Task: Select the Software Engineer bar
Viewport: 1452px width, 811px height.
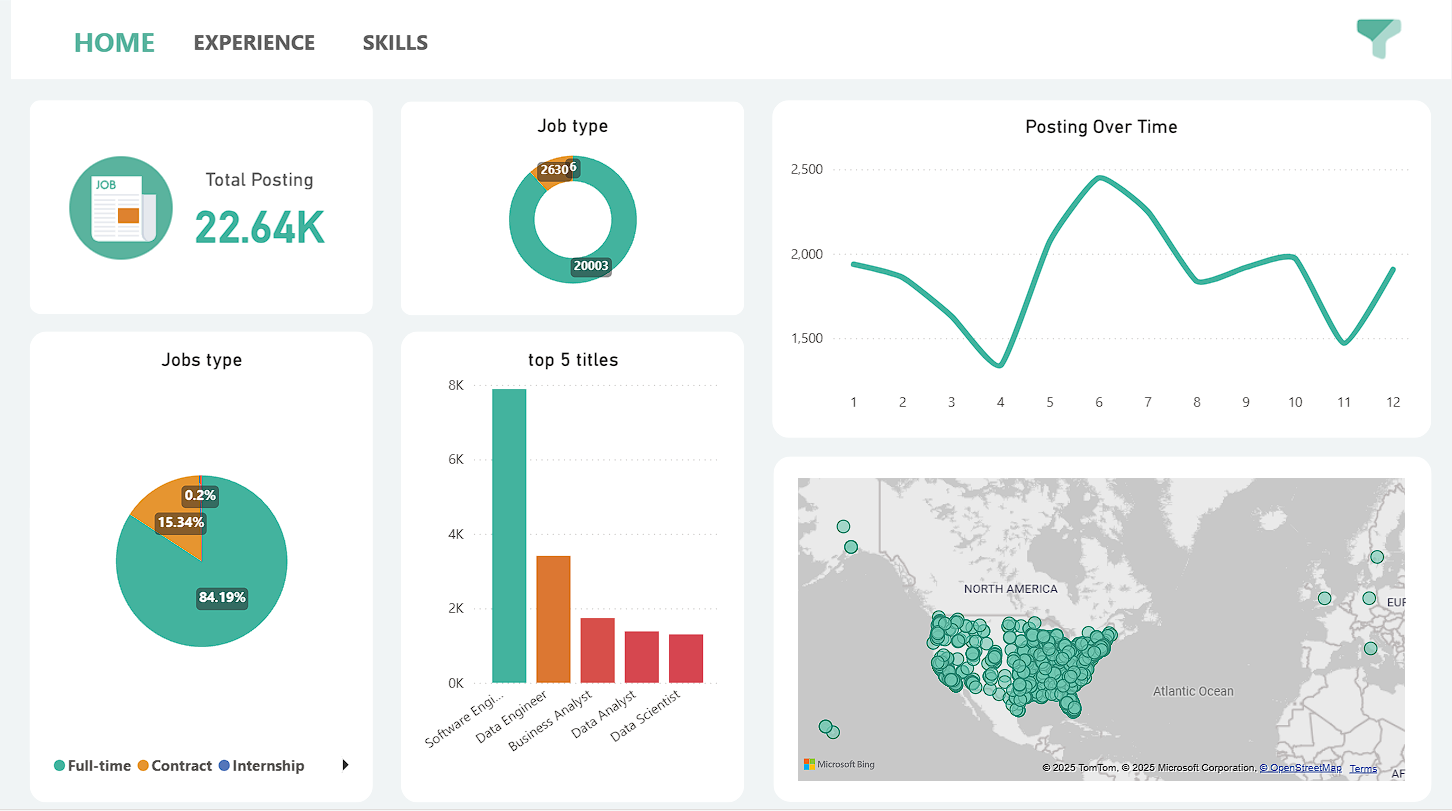Action: coord(509,535)
